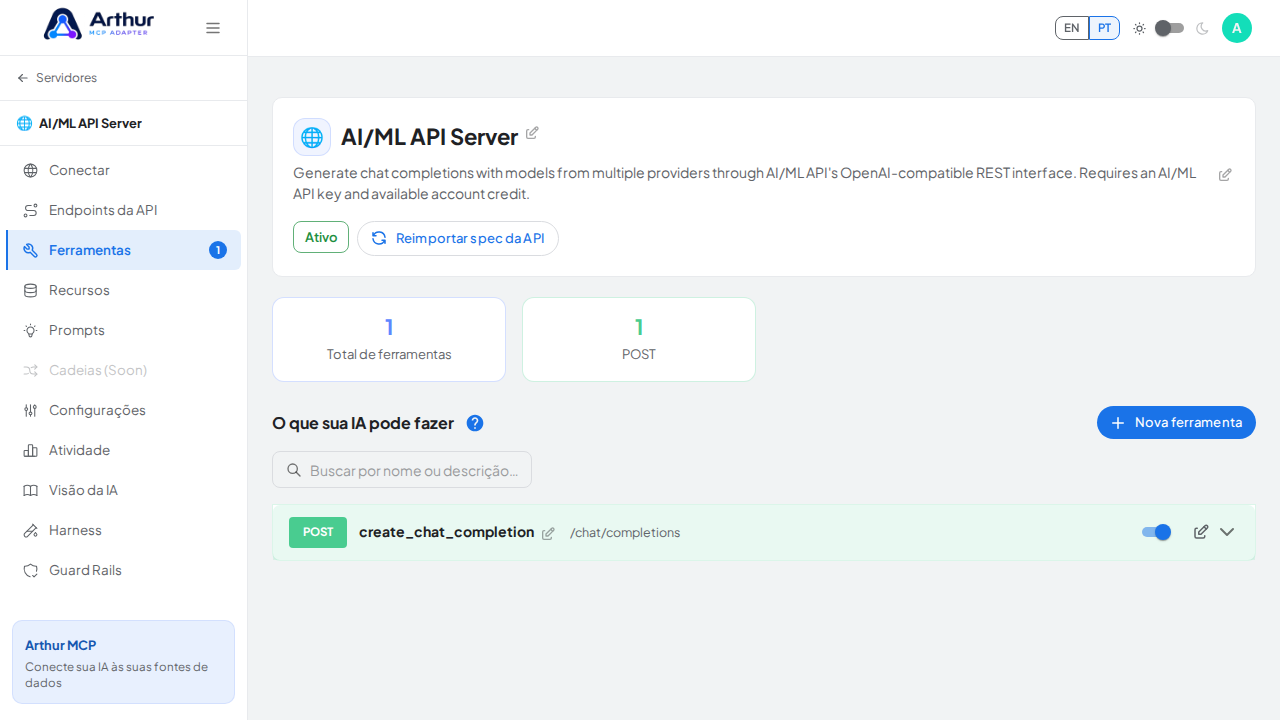Open editor for create_chat_completion tool
1280x720 pixels.
(x=1201, y=532)
